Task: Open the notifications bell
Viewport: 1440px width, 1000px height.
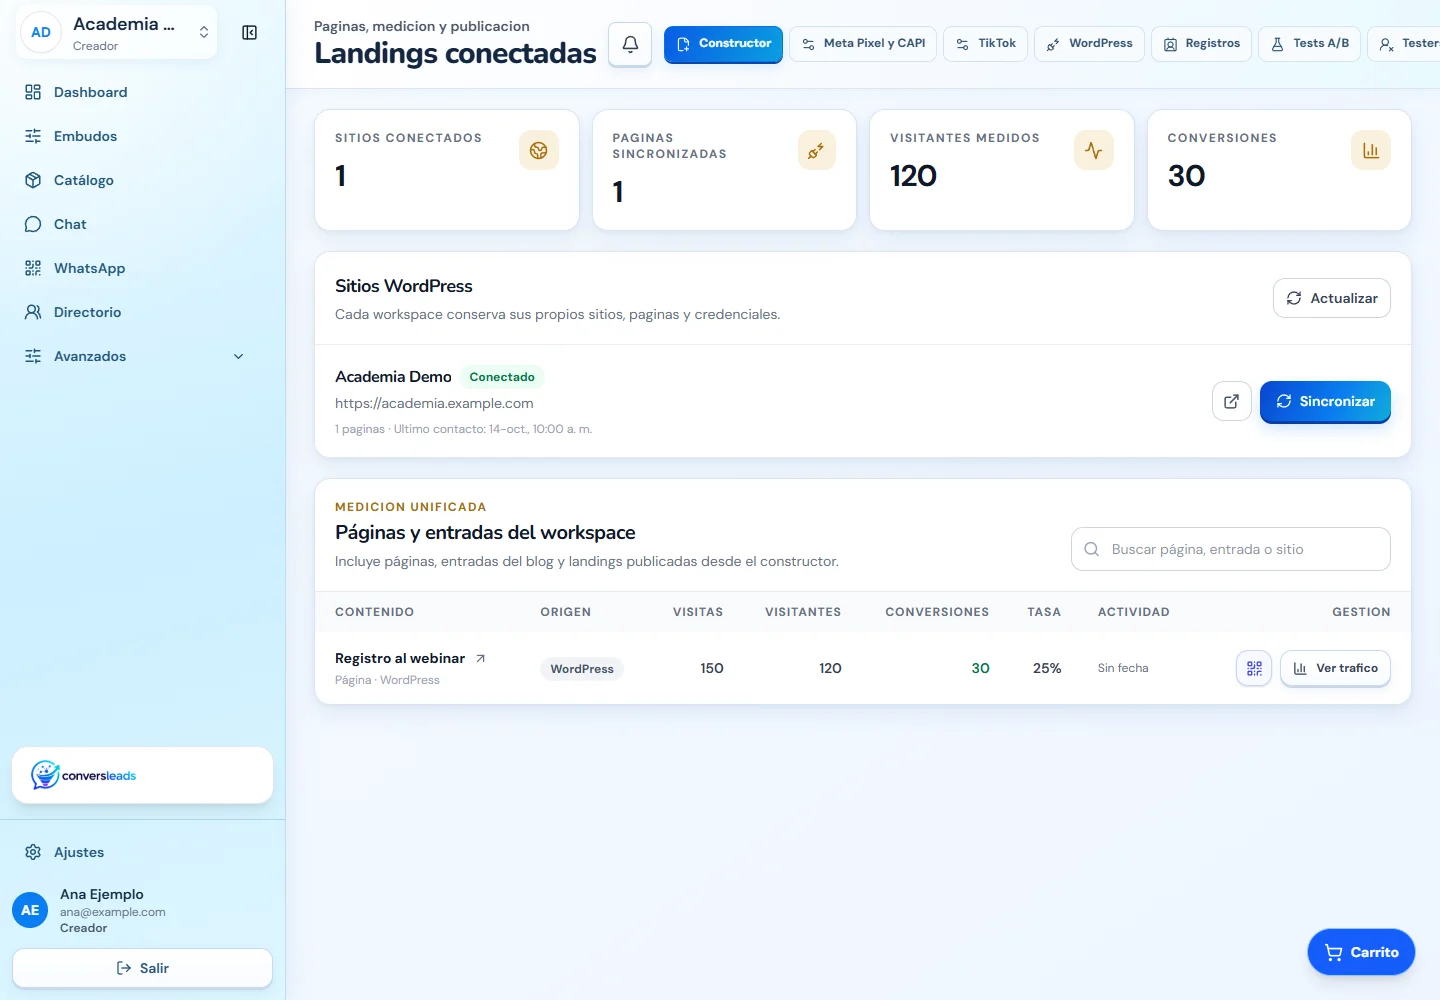Action: [x=630, y=44]
